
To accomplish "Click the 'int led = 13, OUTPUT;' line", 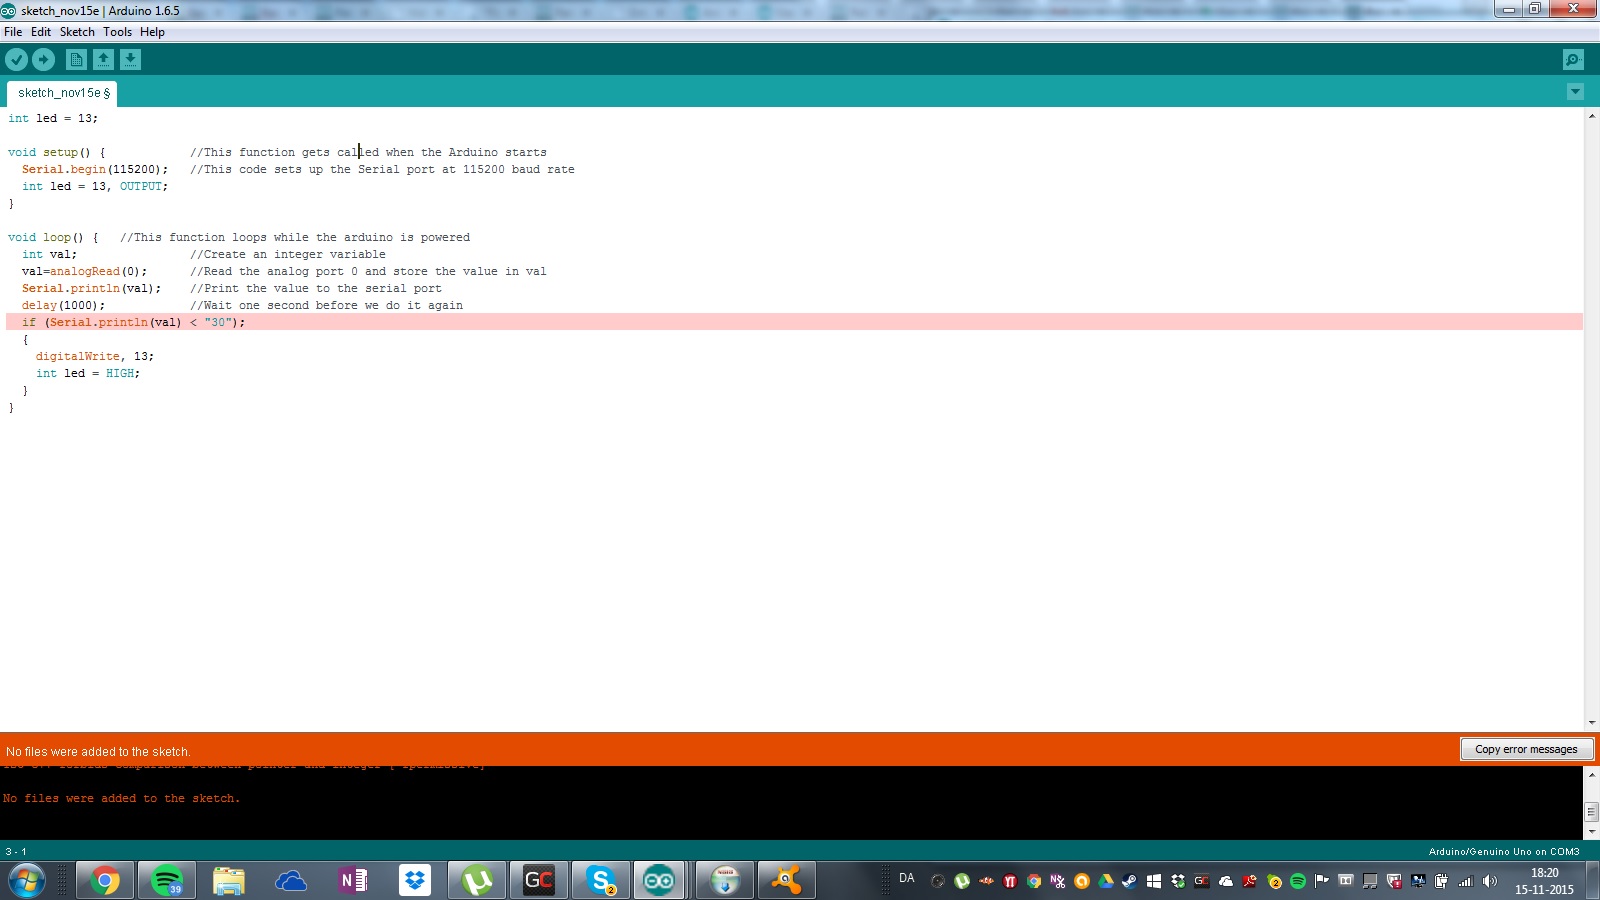I will 95,186.
